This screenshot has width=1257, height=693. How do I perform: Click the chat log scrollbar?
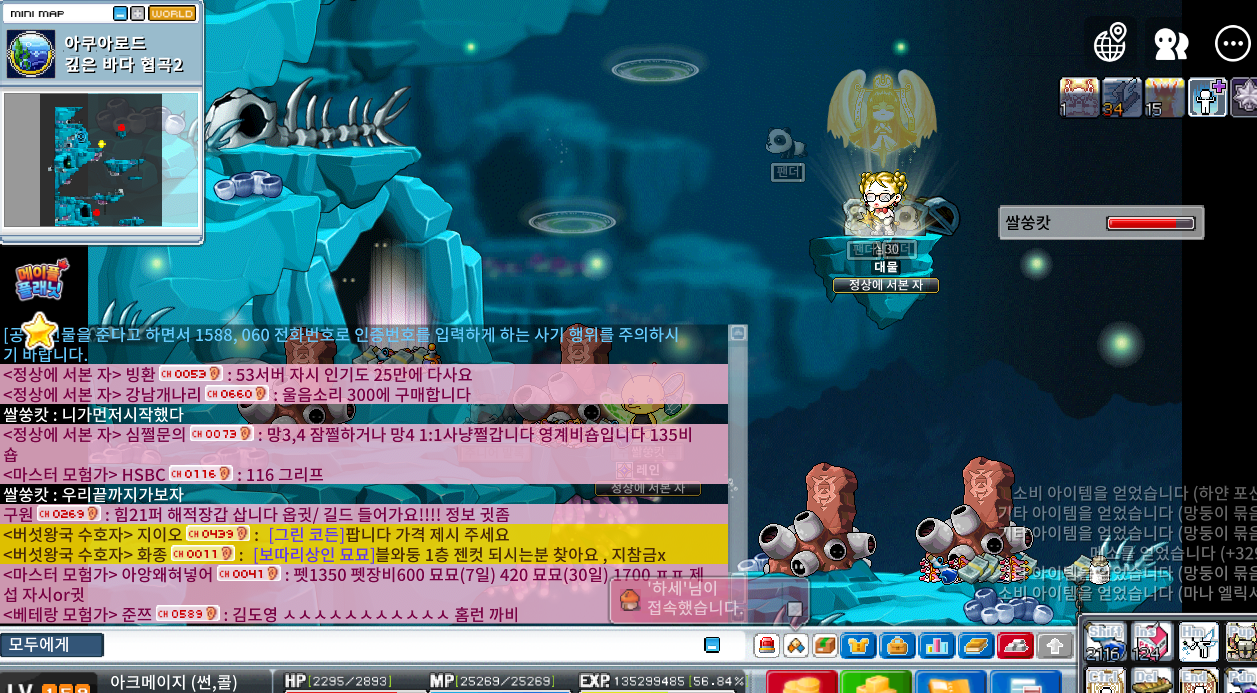tap(737, 475)
